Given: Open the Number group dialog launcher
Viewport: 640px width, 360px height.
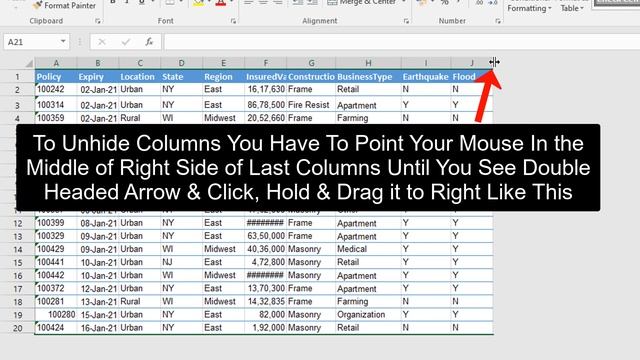Looking at the screenshot, I should 498,21.
